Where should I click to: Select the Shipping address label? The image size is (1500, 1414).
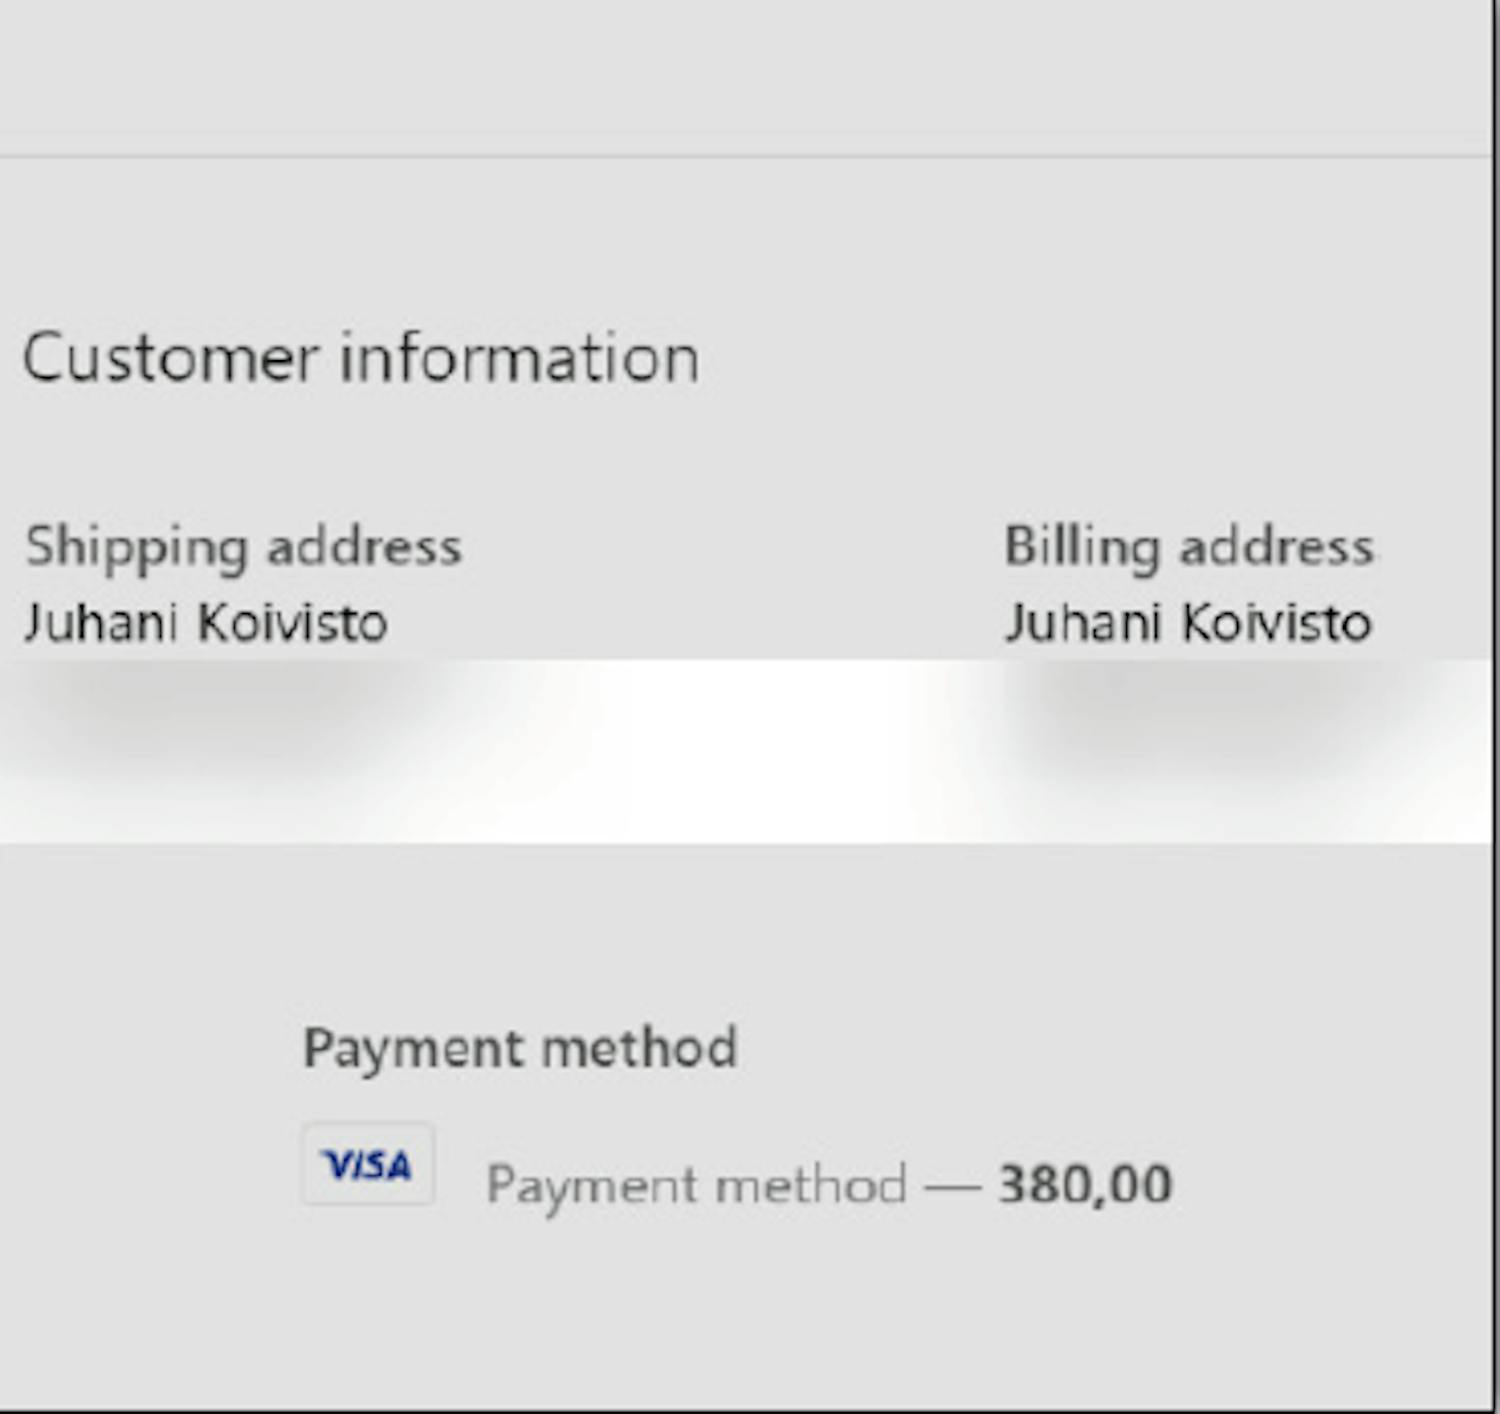coord(243,547)
